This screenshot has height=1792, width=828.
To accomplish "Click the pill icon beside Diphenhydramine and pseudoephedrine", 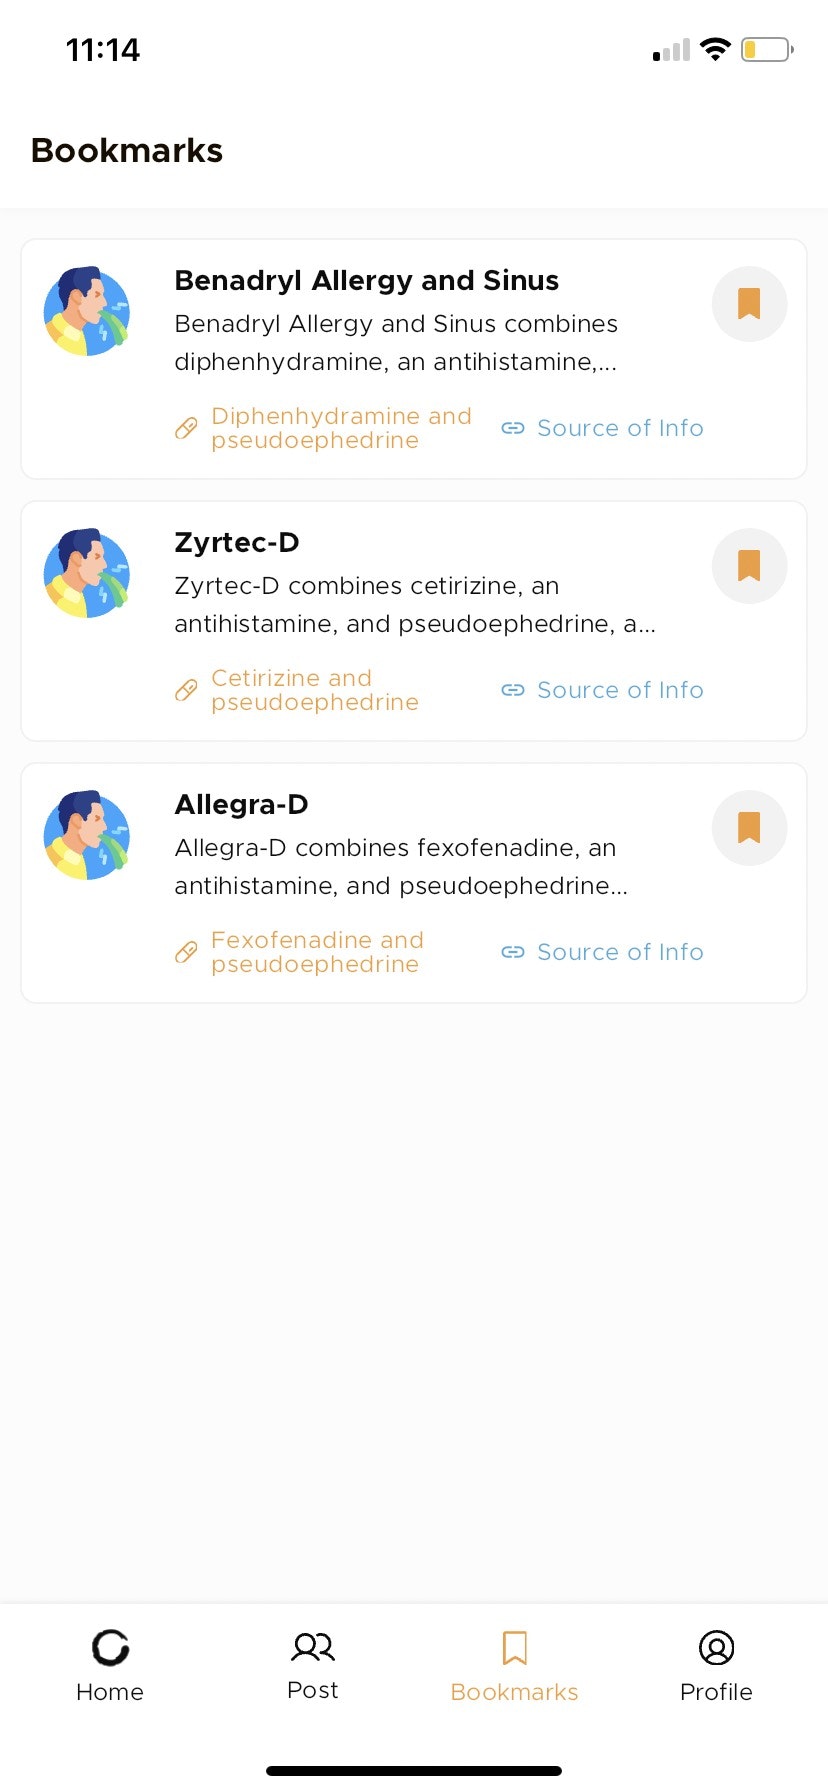I will tap(186, 428).
